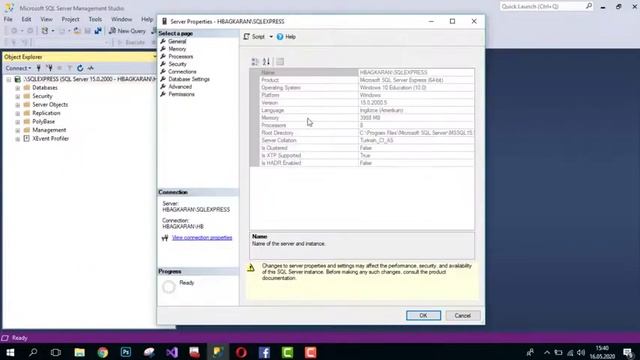Expand the XEvent Profiler node
Viewport: 640px width, 360px height.
[18, 139]
